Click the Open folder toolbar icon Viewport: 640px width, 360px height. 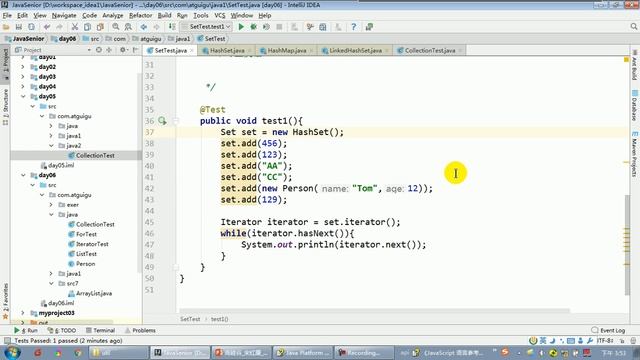click(6, 27)
